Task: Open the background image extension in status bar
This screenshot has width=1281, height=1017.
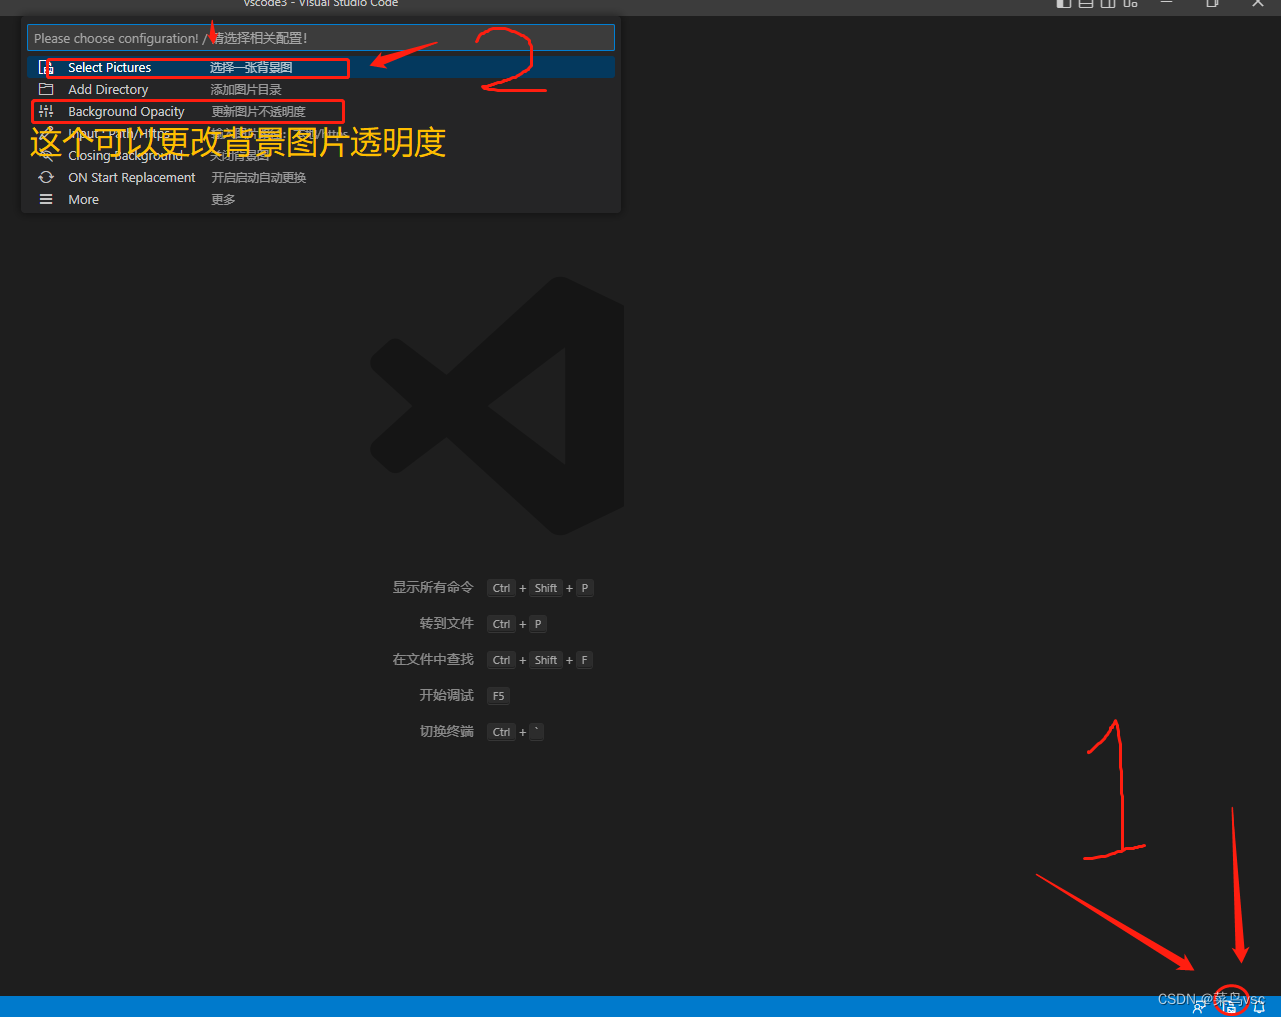Action: (x=1229, y=1006)
